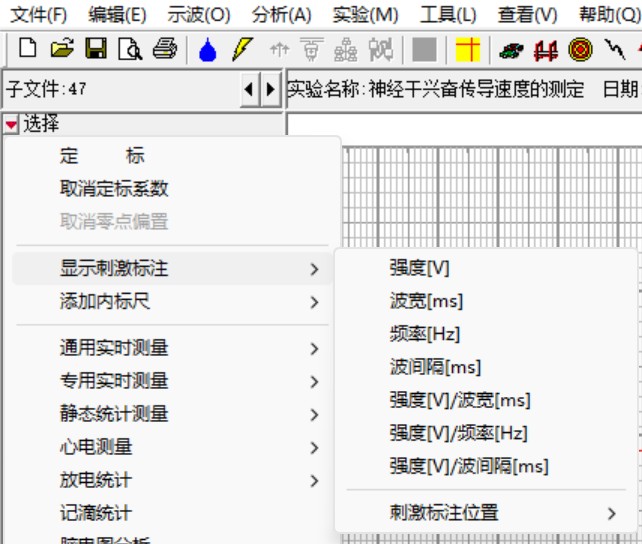642x544 pixels.
Task: Click the orange target bullseye icon
Action: (580, 50)
